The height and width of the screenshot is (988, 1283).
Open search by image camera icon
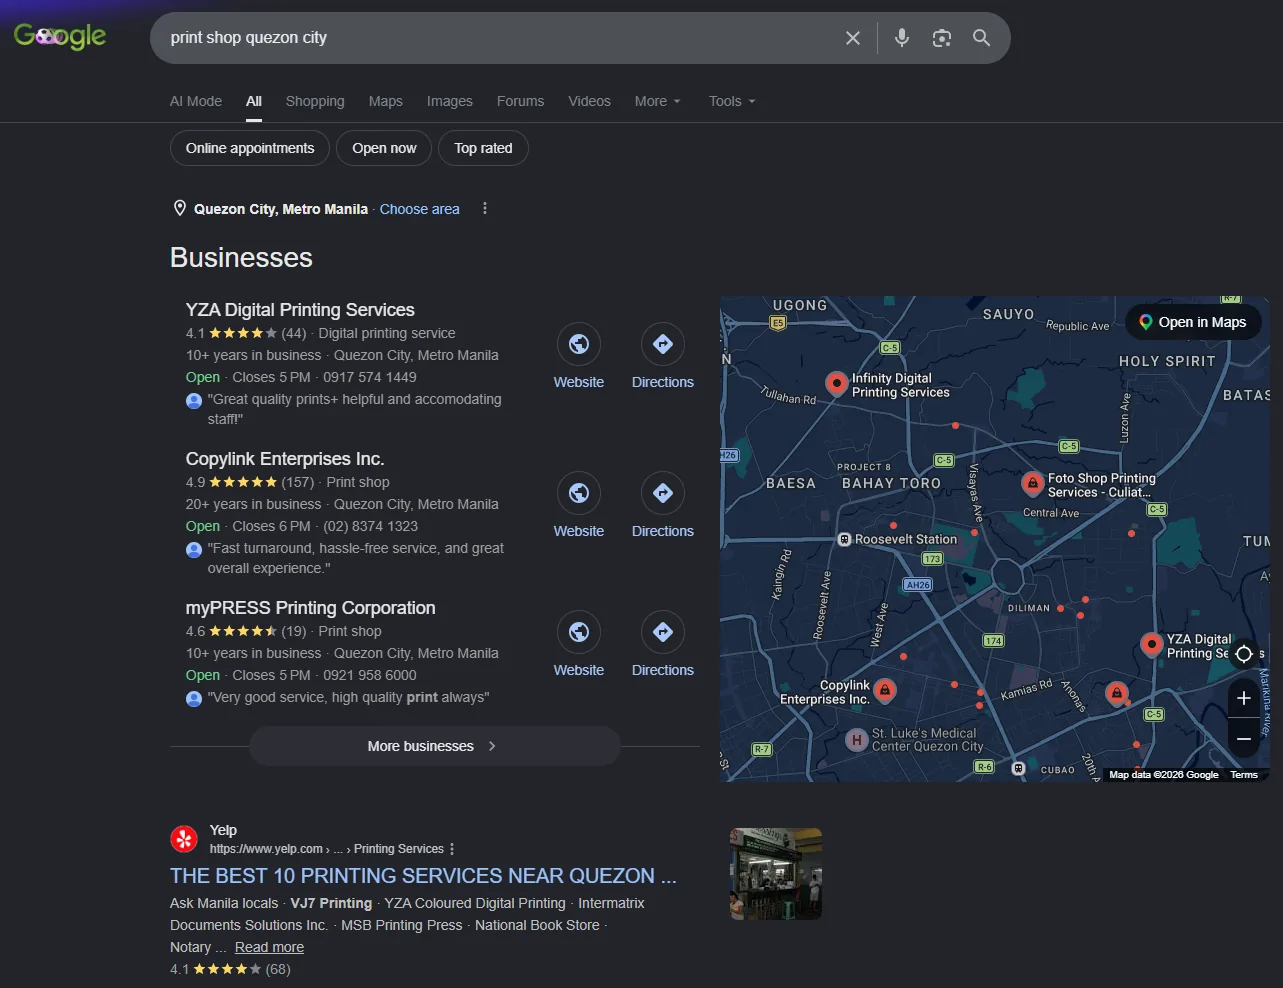coord(942,38)
